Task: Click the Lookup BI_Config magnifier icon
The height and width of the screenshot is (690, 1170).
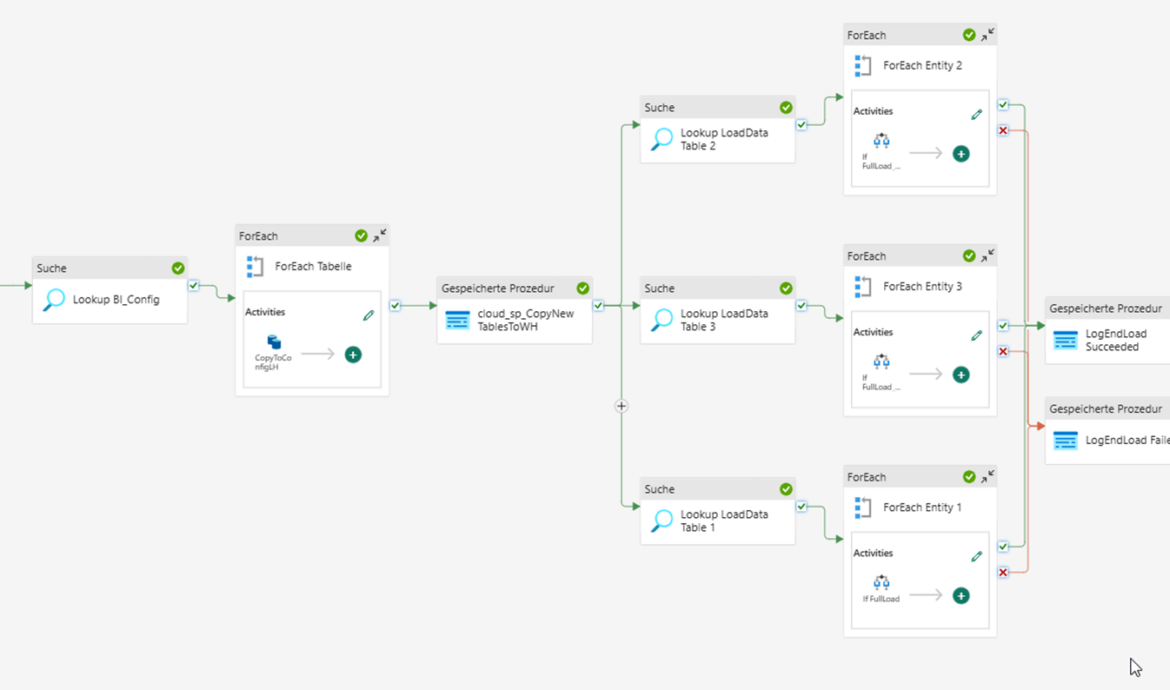Action: pos(54,300)
